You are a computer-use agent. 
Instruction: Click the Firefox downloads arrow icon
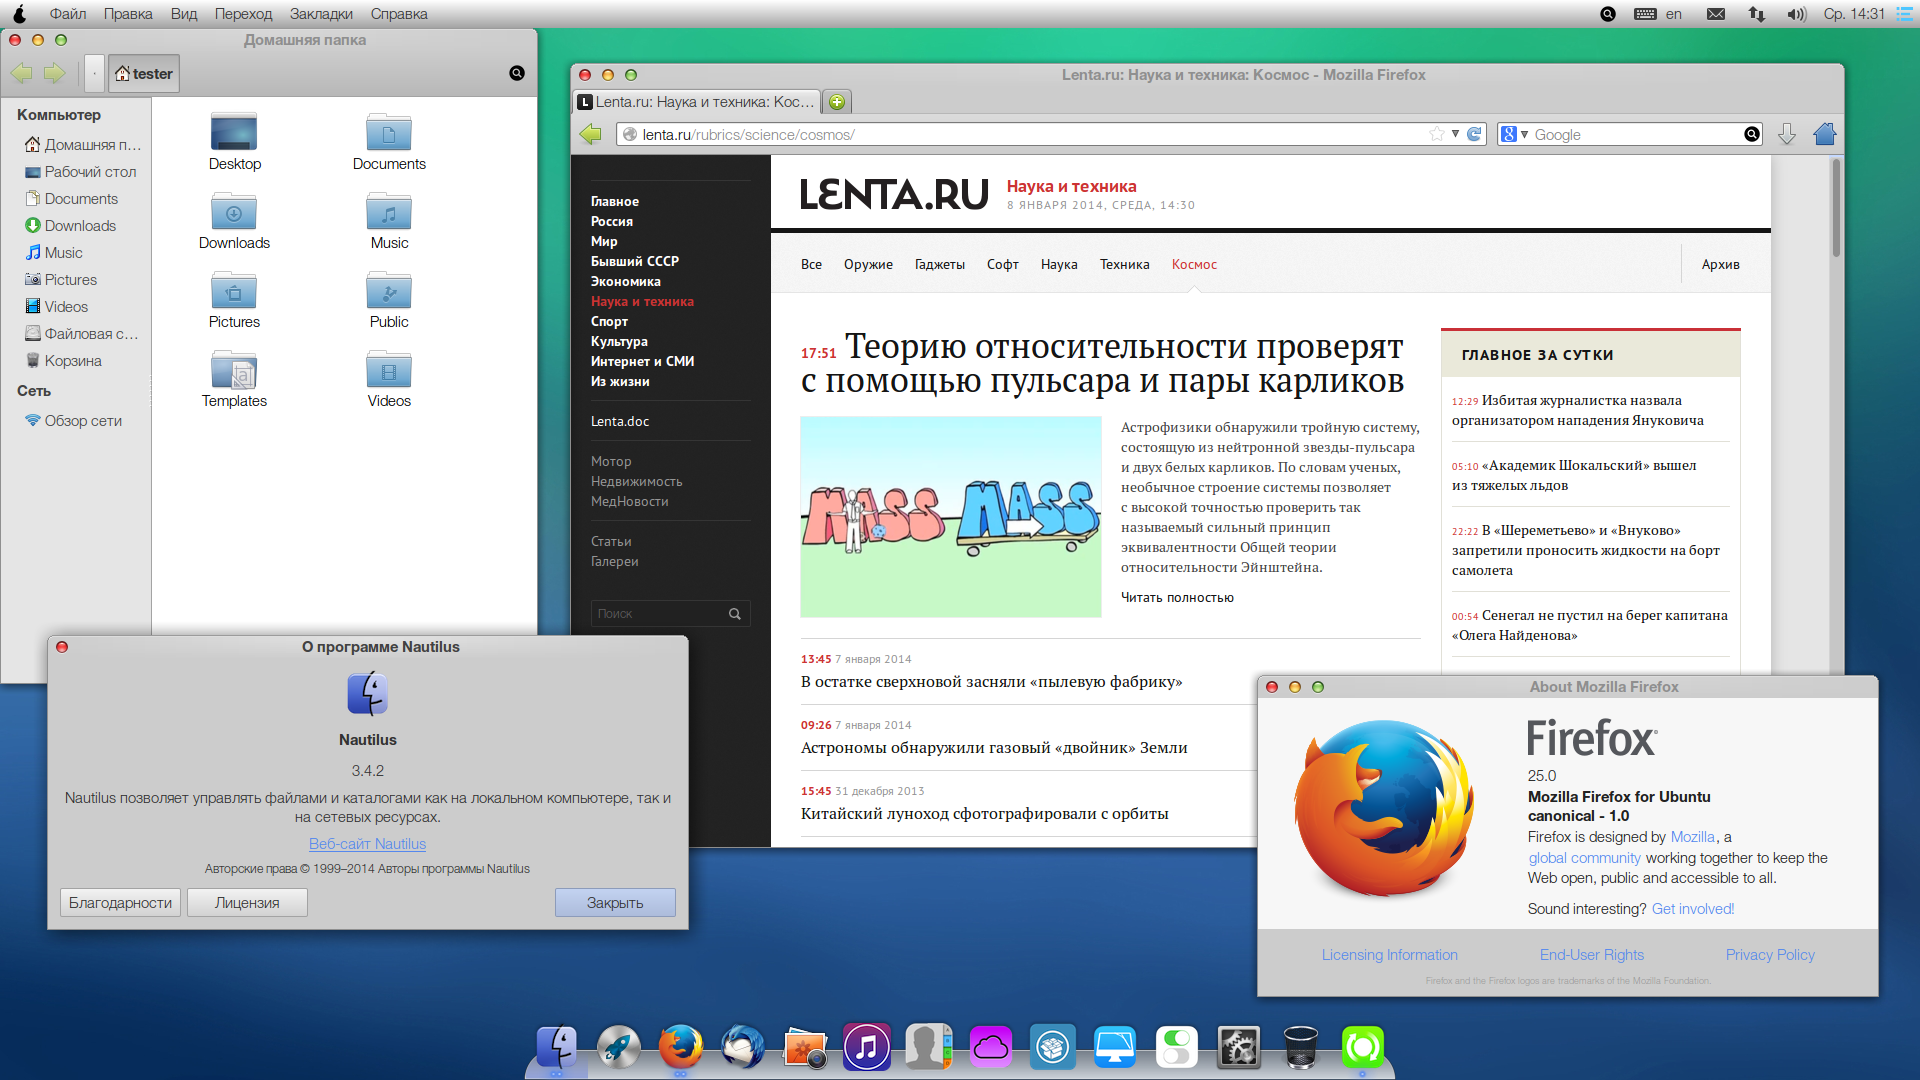(1787, 134)
